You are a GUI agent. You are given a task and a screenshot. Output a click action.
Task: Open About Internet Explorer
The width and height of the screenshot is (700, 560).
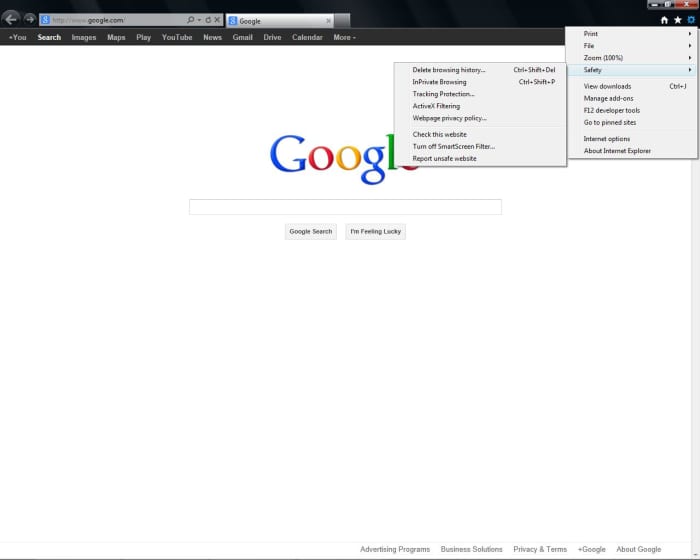click(632, 151)
